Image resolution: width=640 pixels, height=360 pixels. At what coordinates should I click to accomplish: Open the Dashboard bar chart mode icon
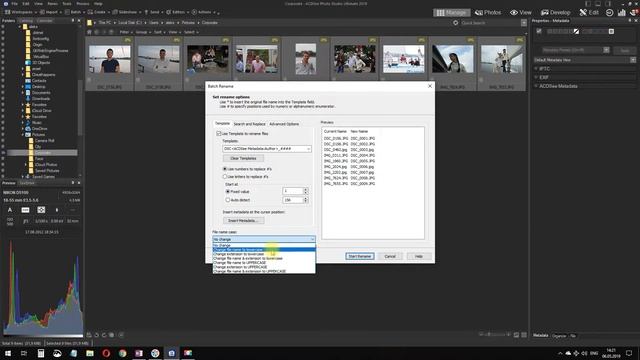pos(622,13)
